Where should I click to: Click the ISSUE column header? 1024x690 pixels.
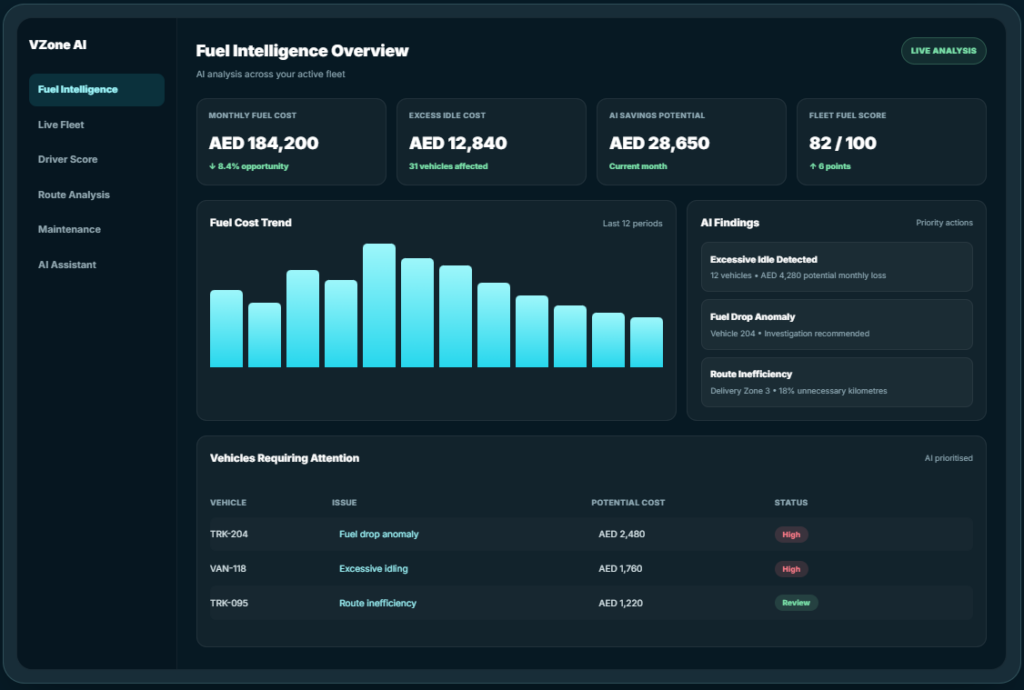344,503
